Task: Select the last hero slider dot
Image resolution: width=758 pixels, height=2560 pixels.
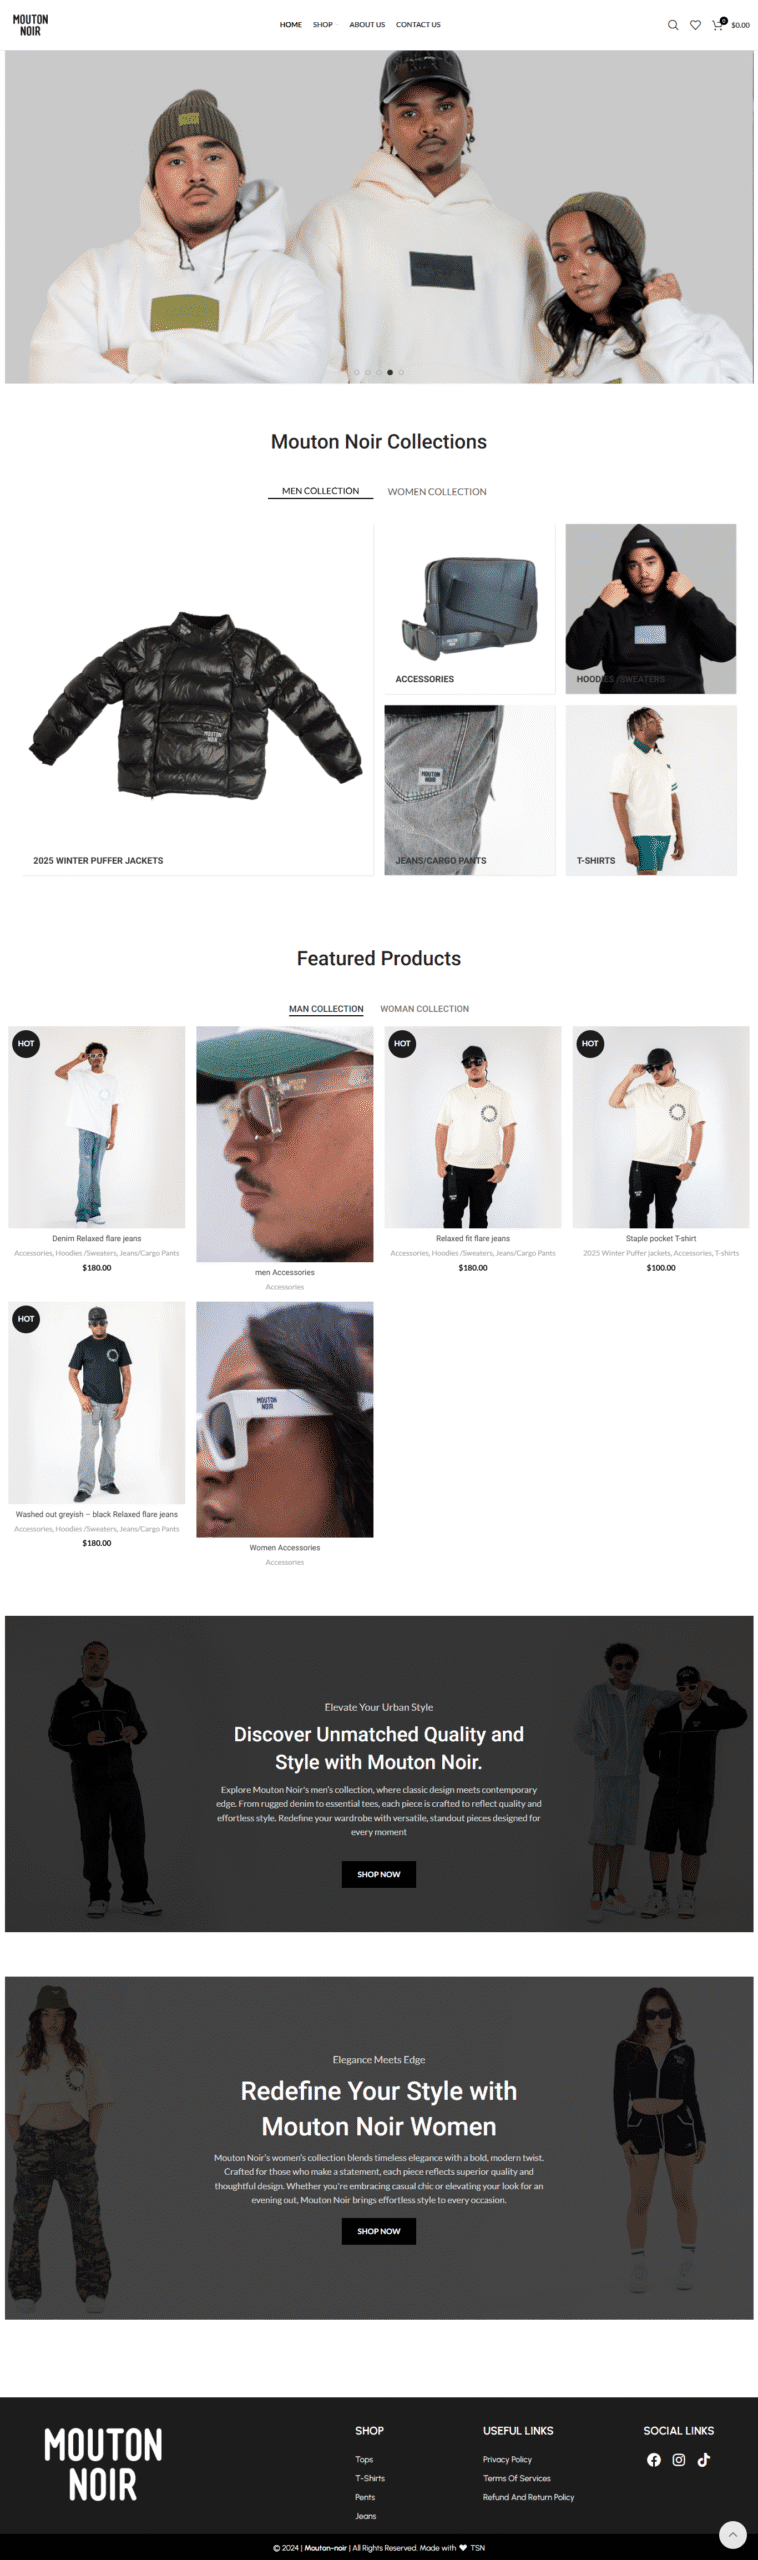Action: (x=402, y=372)
